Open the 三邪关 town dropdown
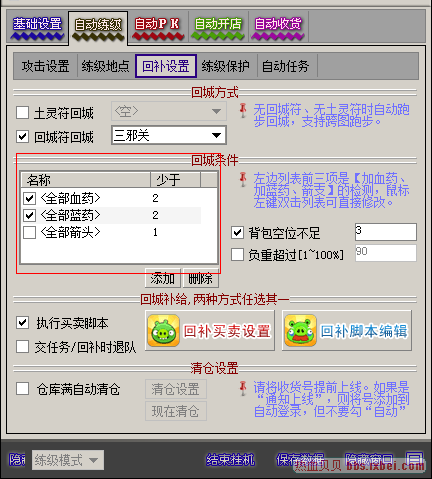This screenshot has width=432, height=479. pyautogui.click(x=169, y=135)
